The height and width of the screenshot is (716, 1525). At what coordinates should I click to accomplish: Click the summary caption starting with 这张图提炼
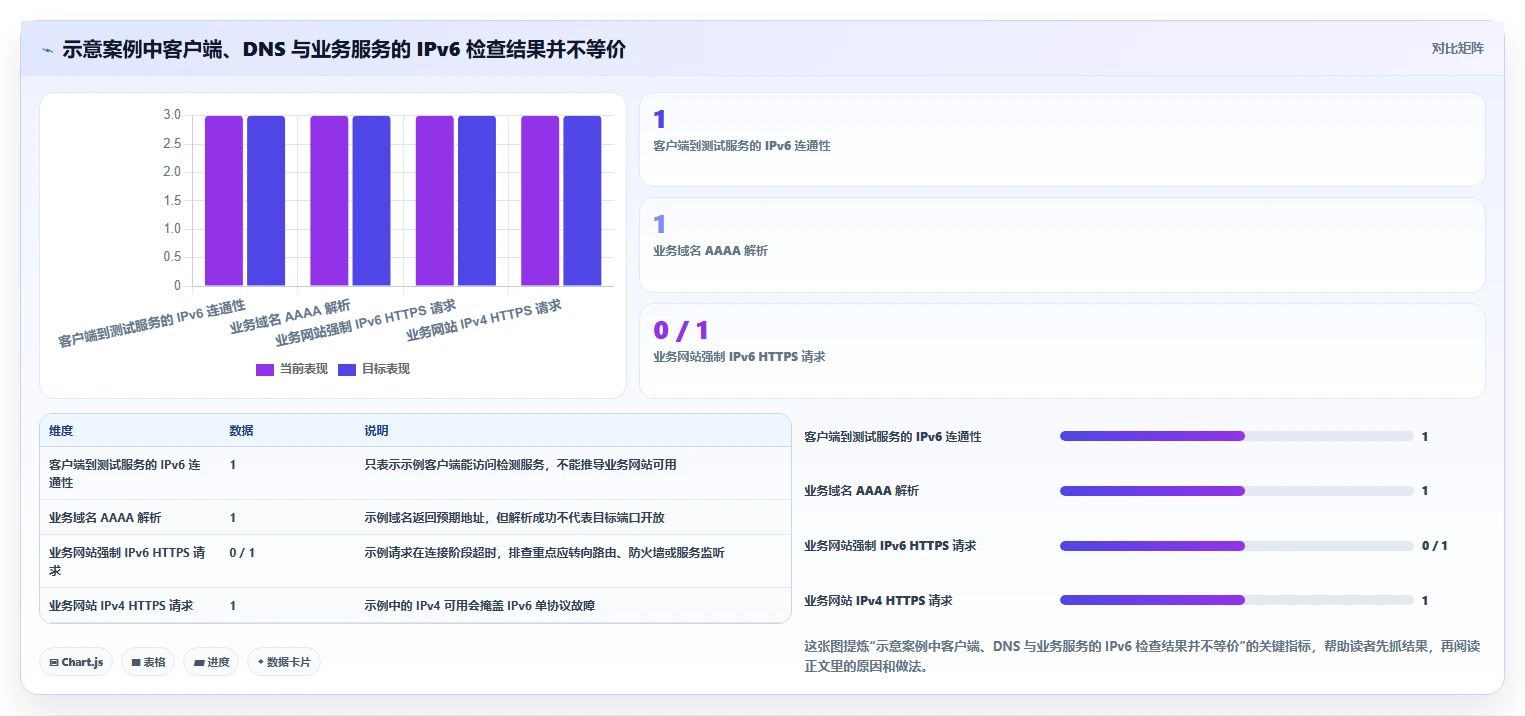pos(1142,657)
